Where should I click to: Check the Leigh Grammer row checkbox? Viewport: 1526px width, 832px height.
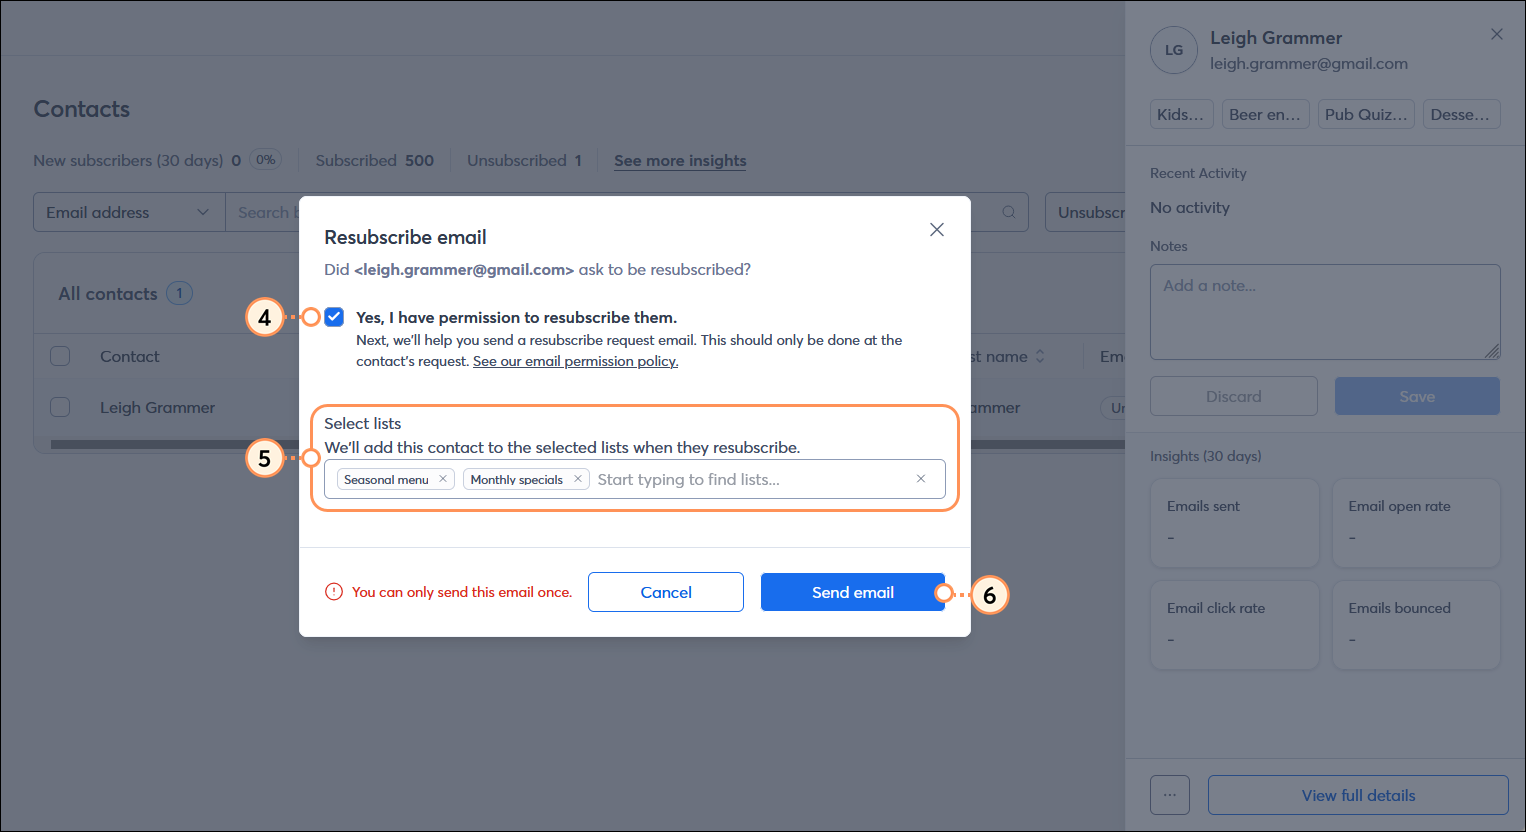(x=60, y=407)
